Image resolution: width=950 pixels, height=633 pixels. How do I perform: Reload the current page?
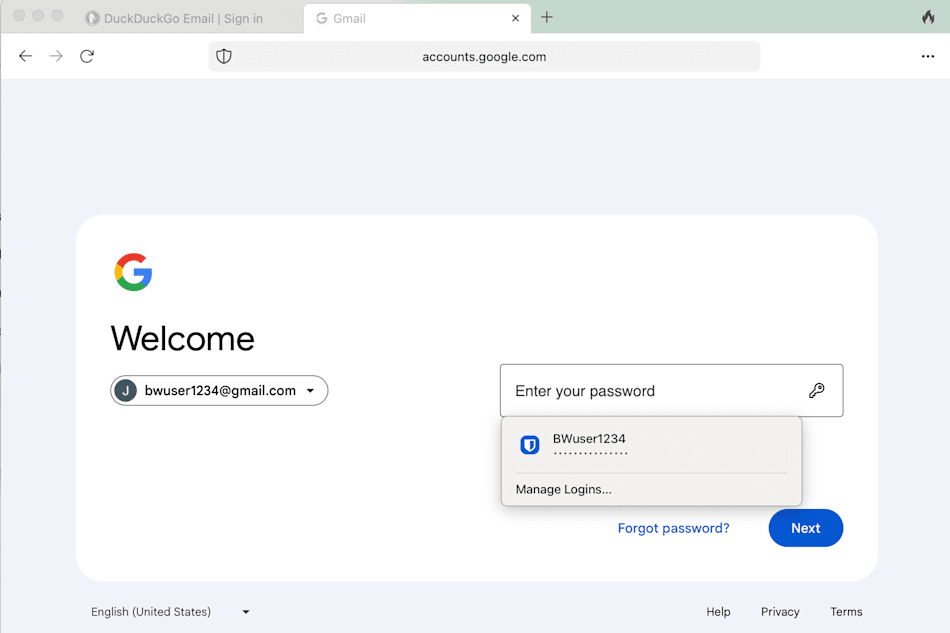[87, 56]
